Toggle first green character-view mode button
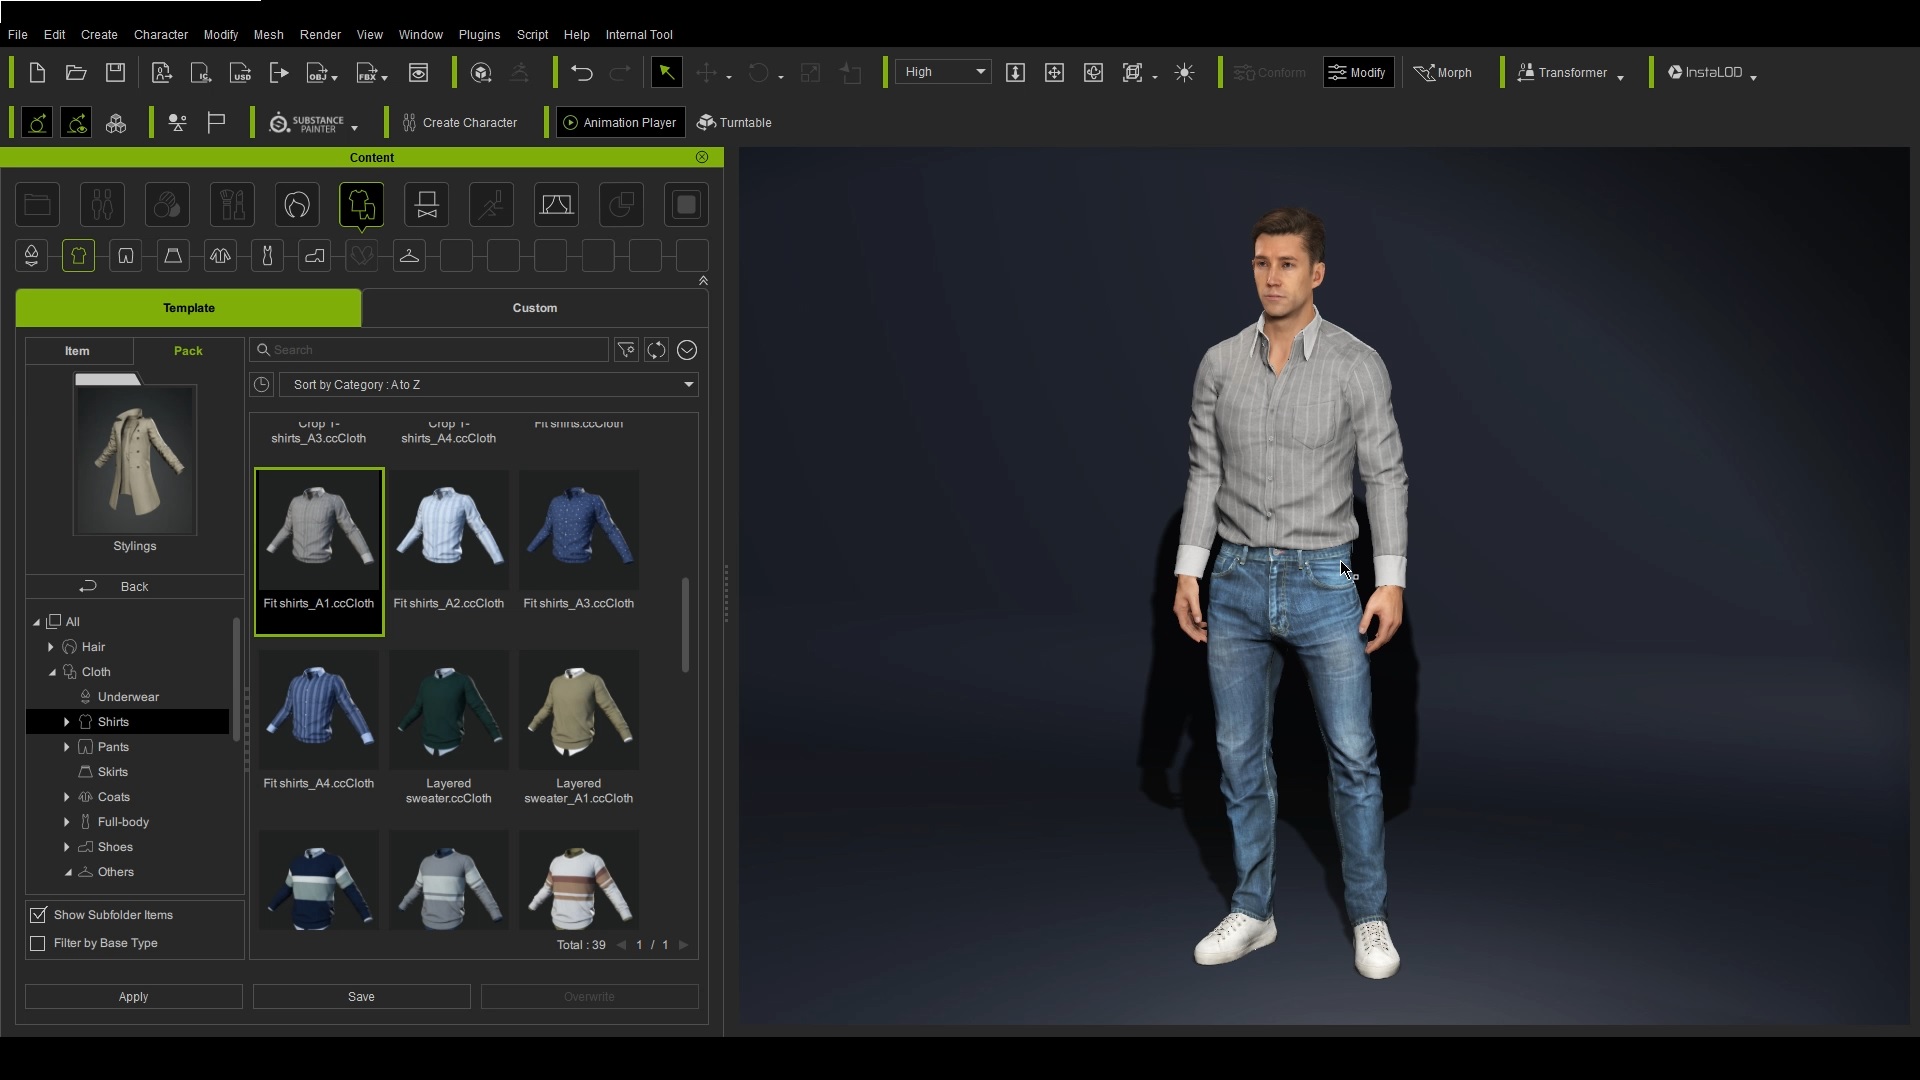Screen dimensions: 1920x1080 coord(37,123)
